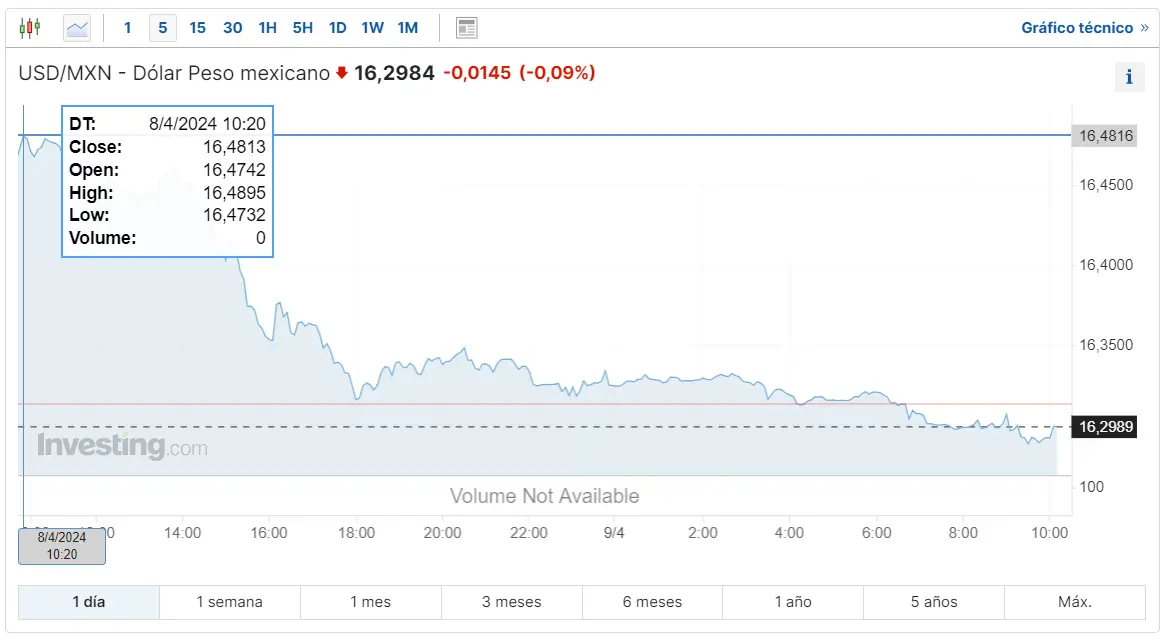Click the 16,4000 price axis label
The width and height of the screenshot is (1172, 644).
(x=1106, y=265)
